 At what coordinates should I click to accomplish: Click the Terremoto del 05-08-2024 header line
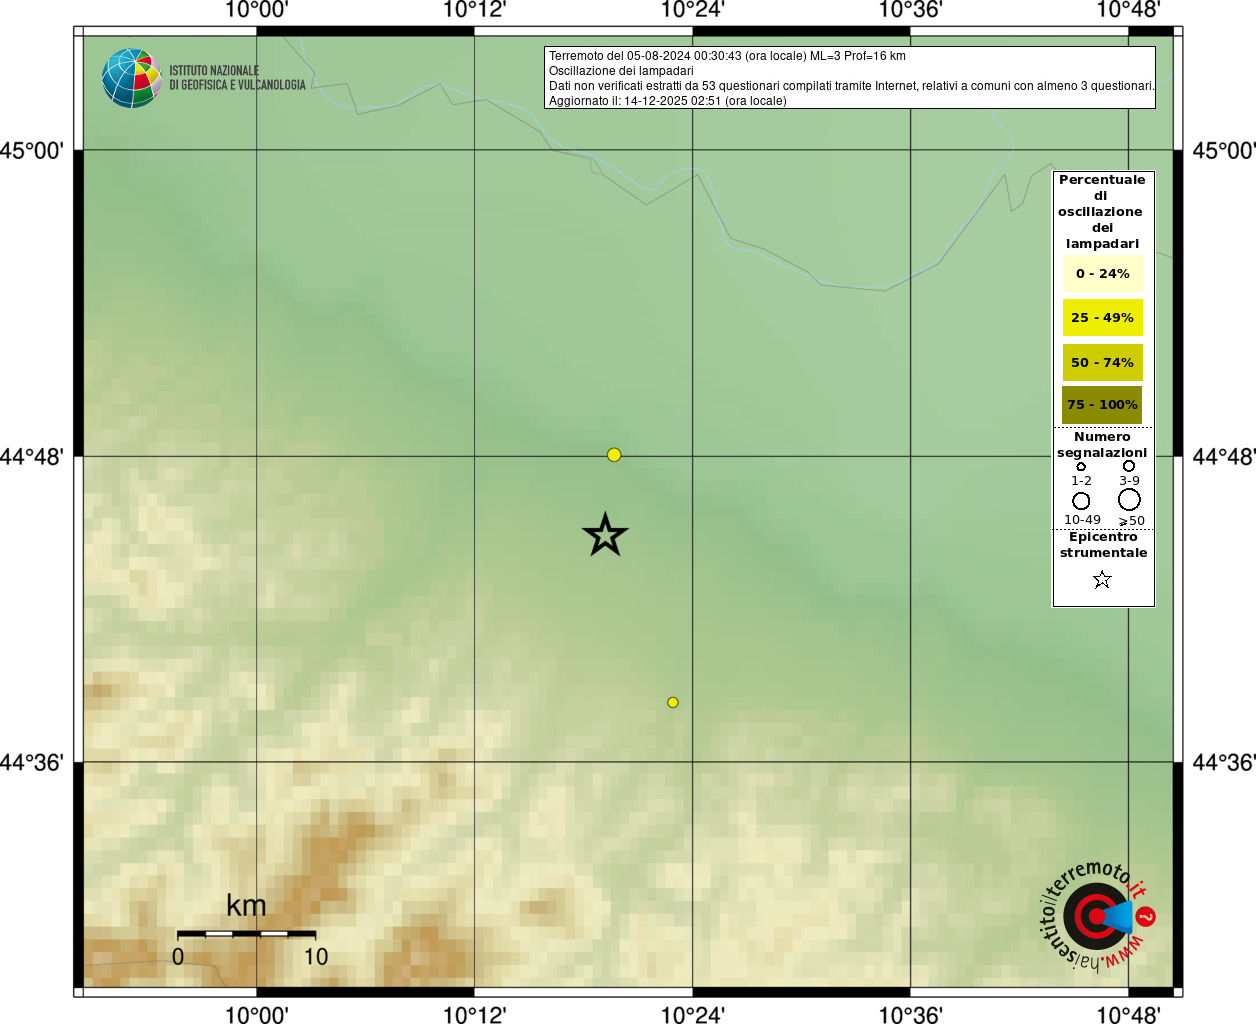click(727, 56)
